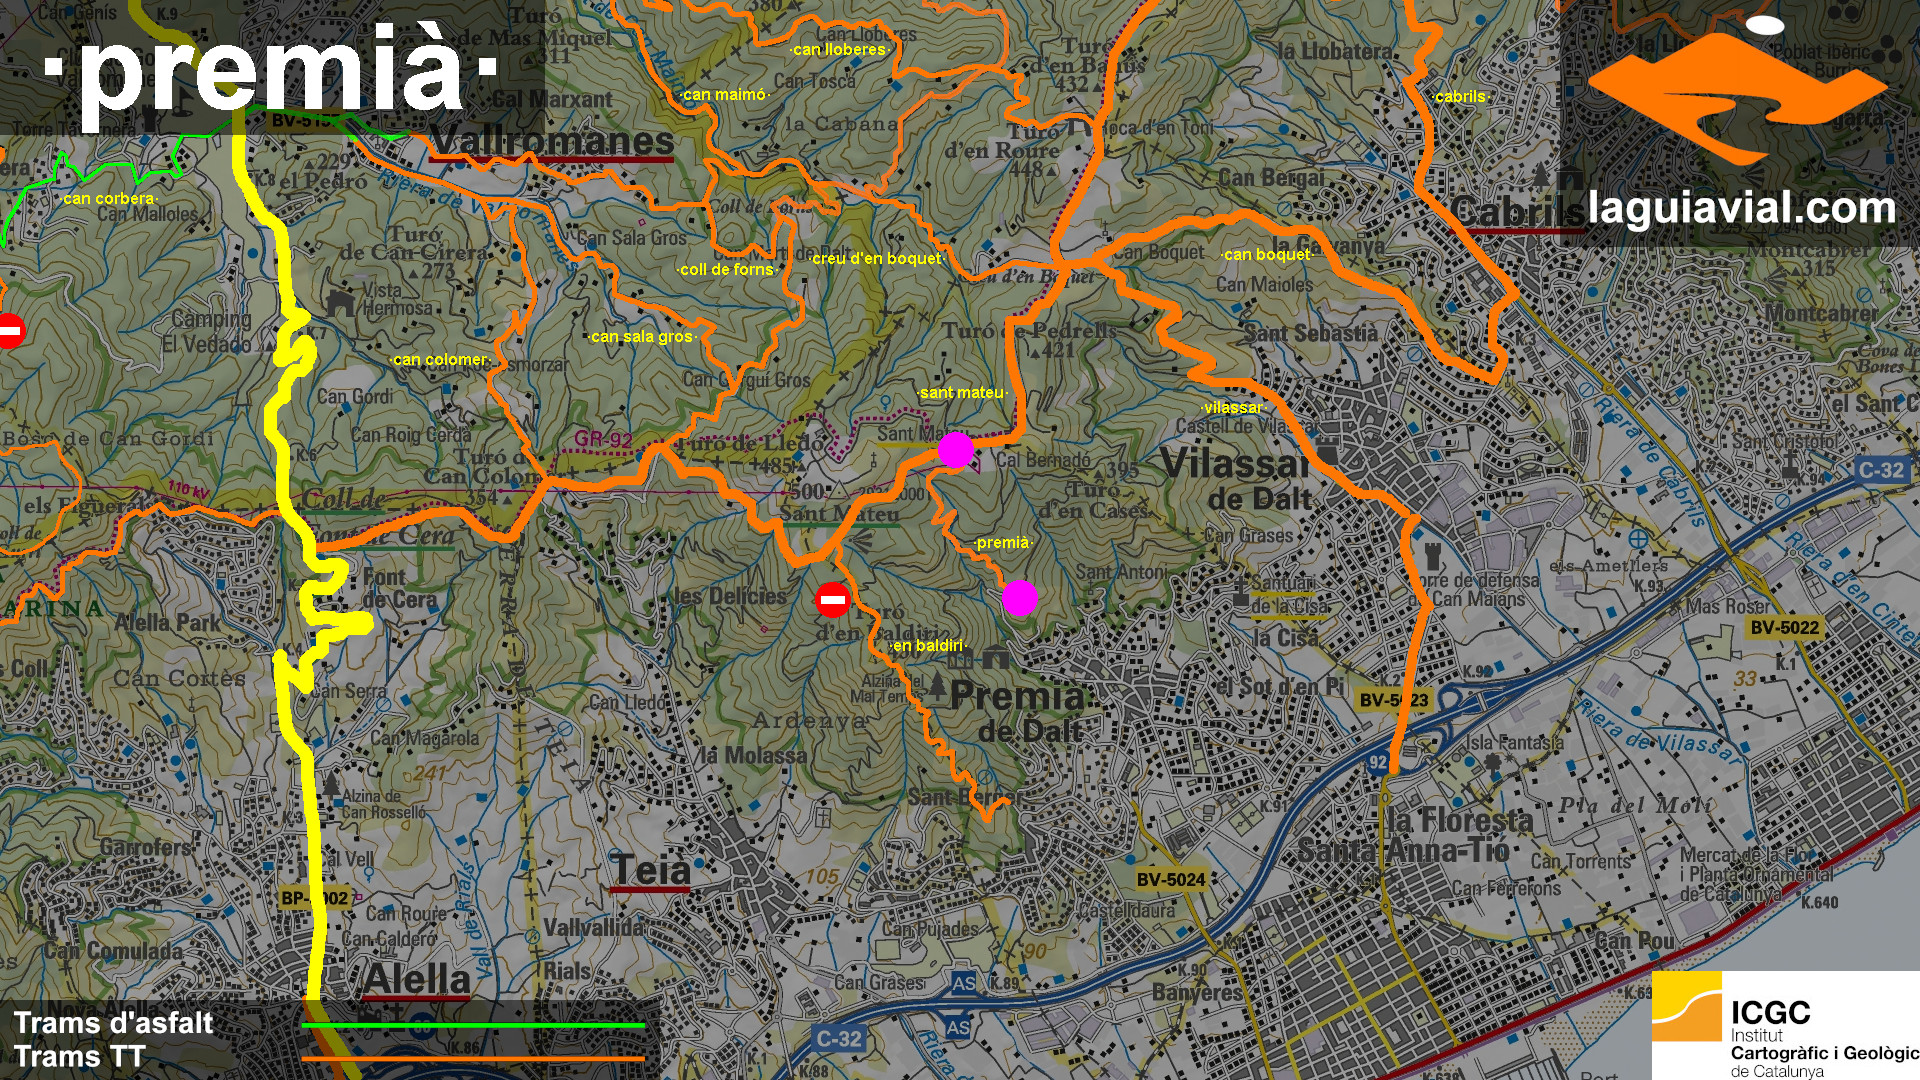Click the no-entry sign at left edge
Image resolution: width=1920 pixels, height=1080 pixels.
(10, 330)
